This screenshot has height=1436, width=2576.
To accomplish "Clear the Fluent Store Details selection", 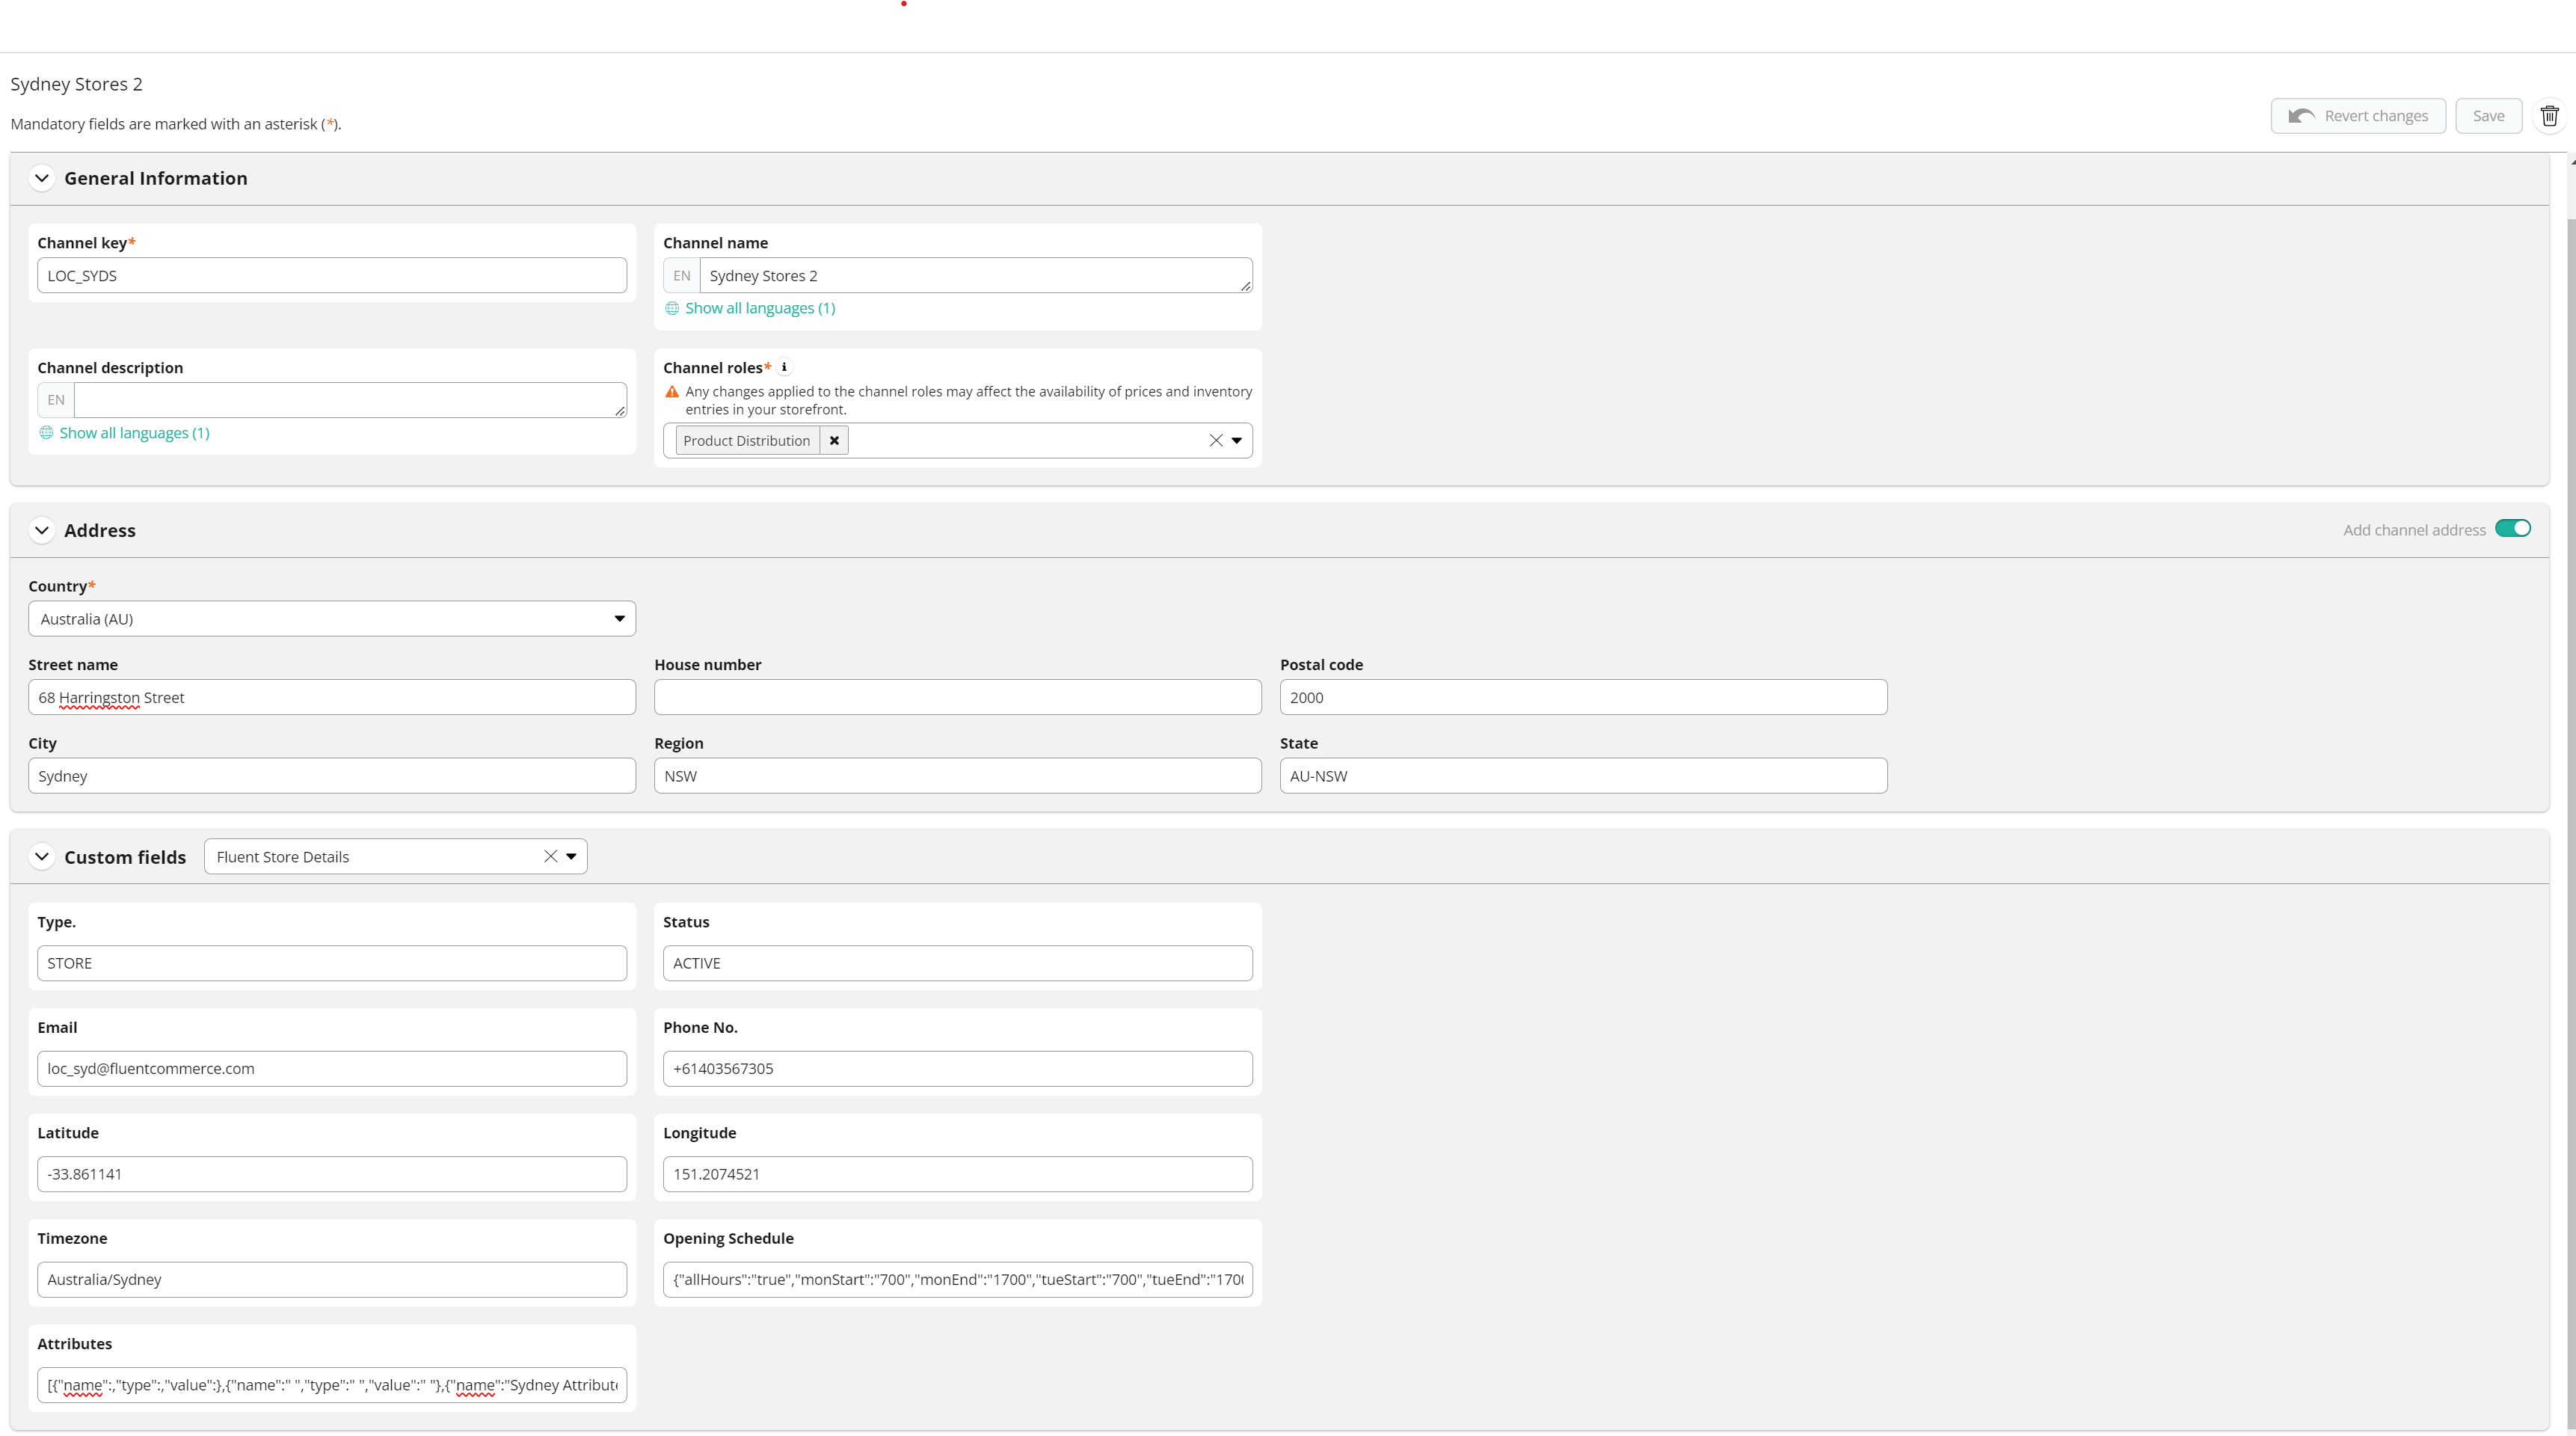I will [550, 856].
